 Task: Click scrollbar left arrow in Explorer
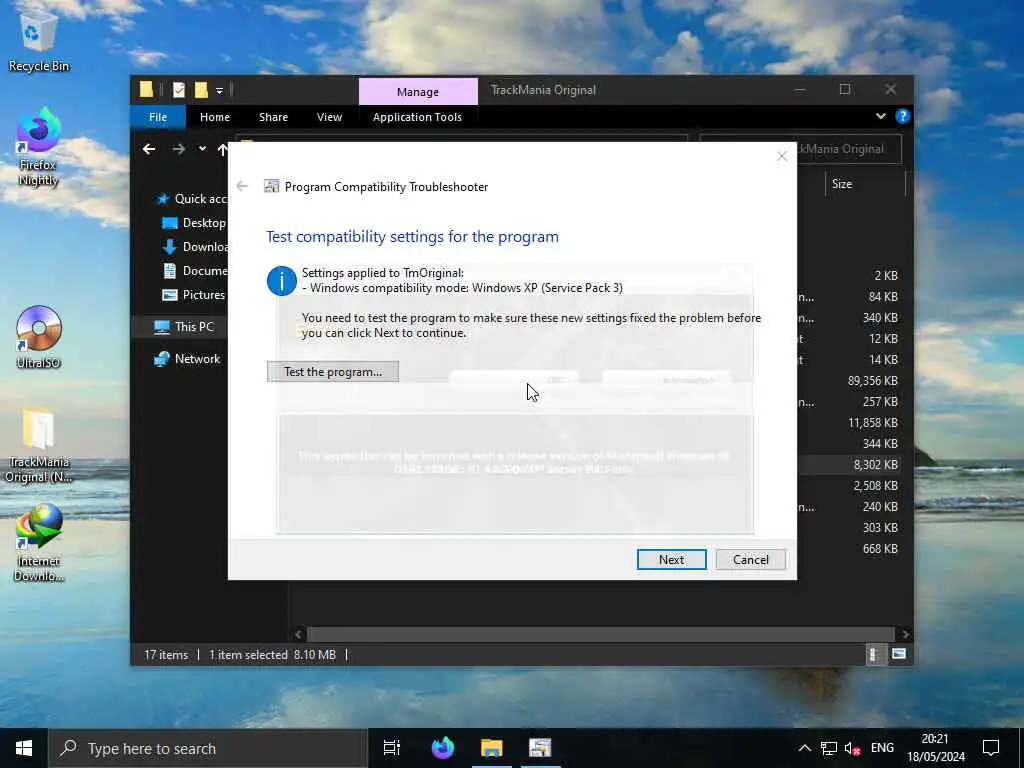point(298,634)
